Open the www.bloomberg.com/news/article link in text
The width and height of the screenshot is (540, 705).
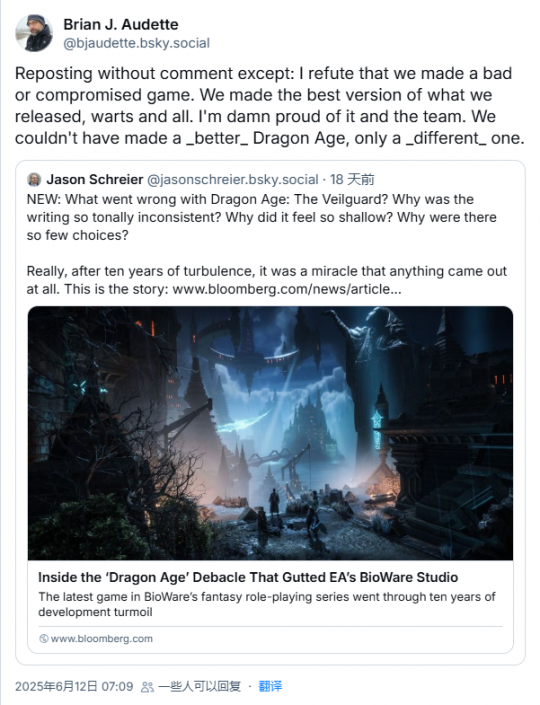click(287, 289)
